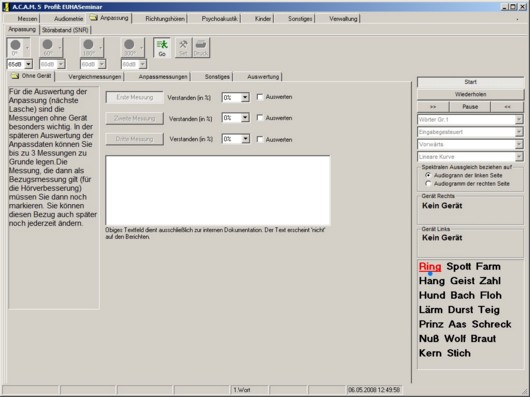
Task: Click Kein Gerät under Gerät Rechts
Action: tap(442, 206)
